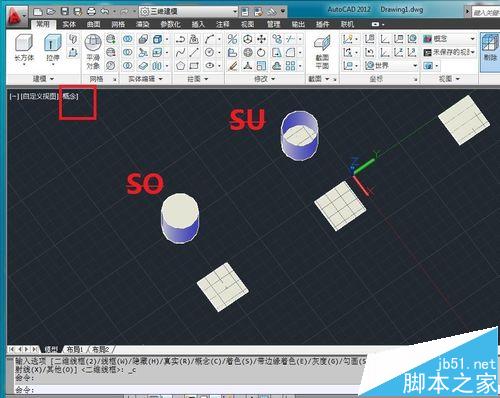This screenshot has height=398, width=500.
Task: Click the Open file icon in quick access toolbar
Action: tap(51, 11)
